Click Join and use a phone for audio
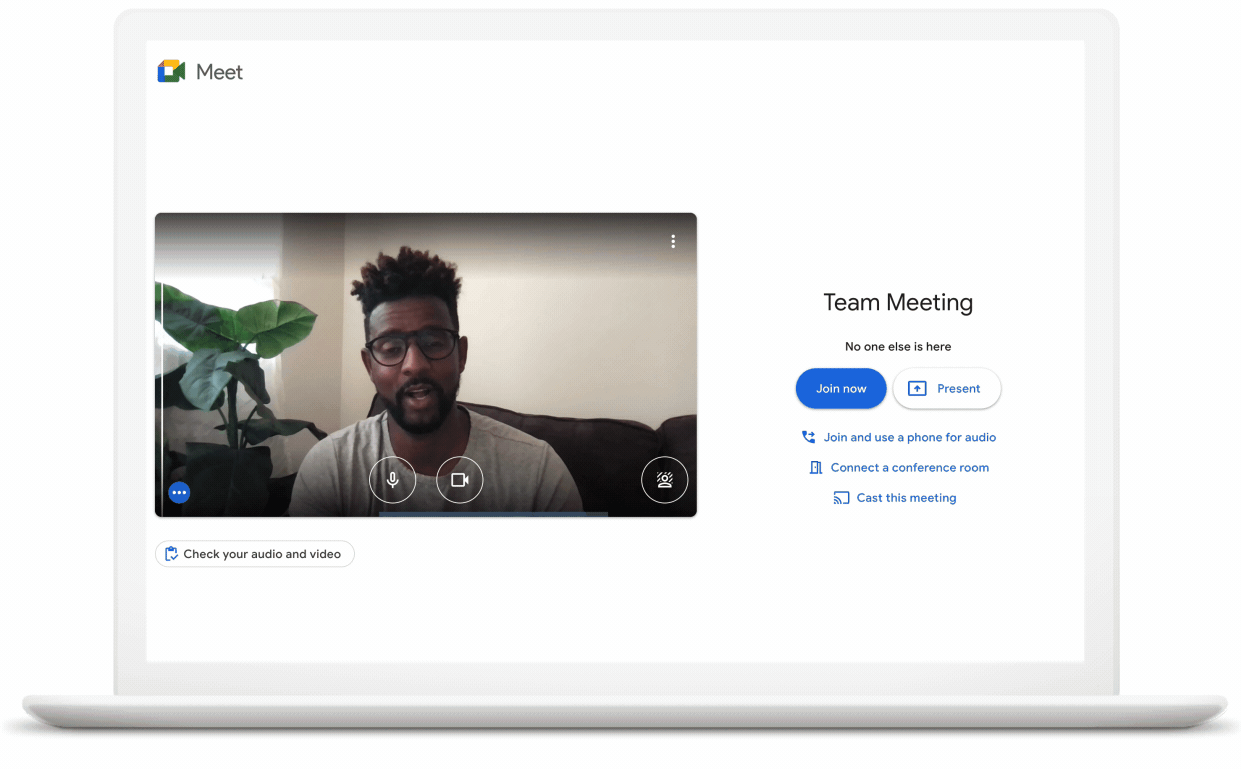 (x=910, y=437)
